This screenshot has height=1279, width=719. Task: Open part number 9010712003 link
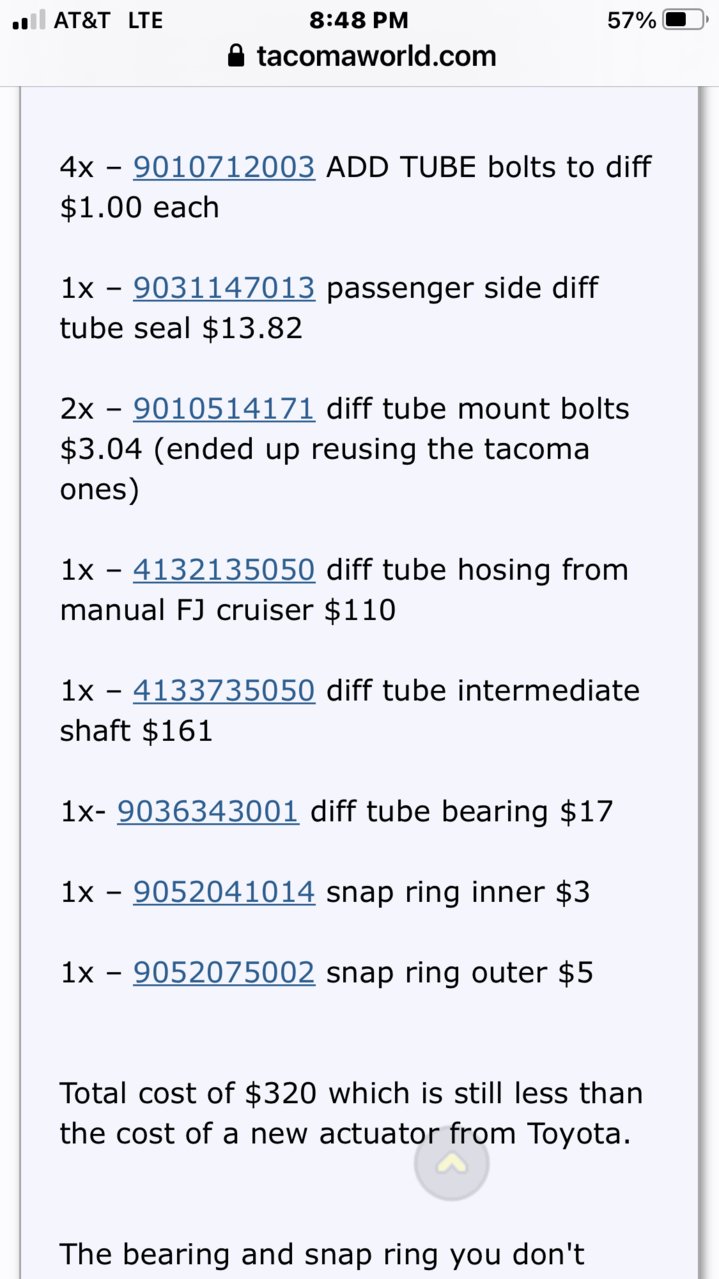[224, 167]
